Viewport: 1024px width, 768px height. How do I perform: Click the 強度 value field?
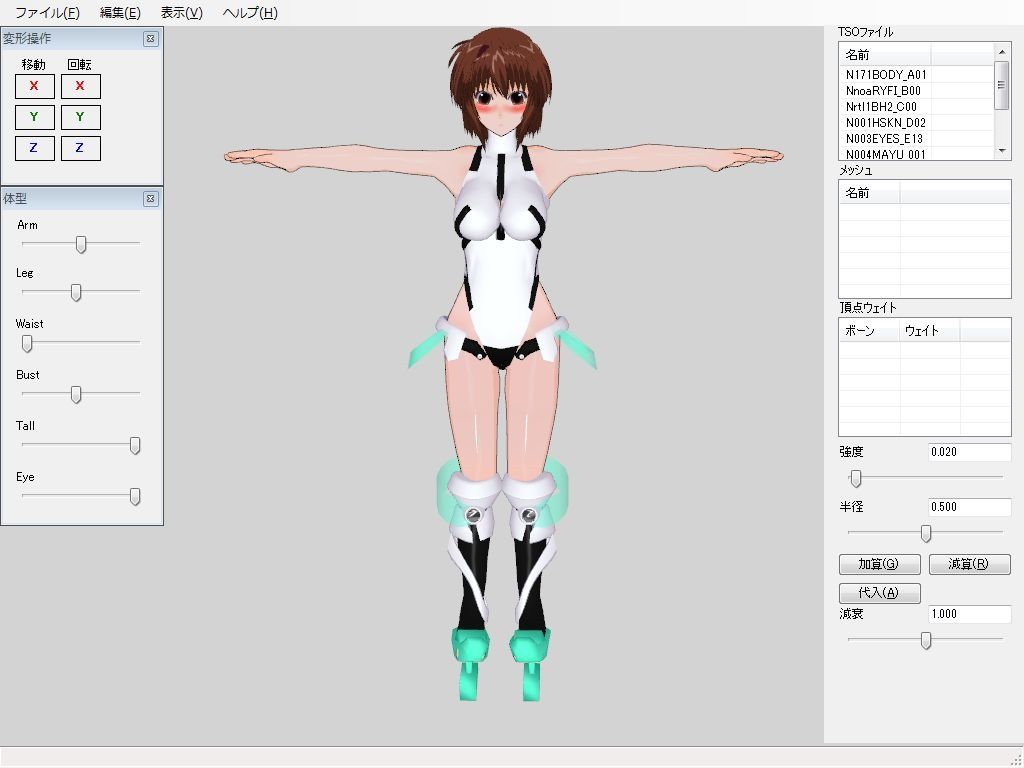[x=969, y=452]
